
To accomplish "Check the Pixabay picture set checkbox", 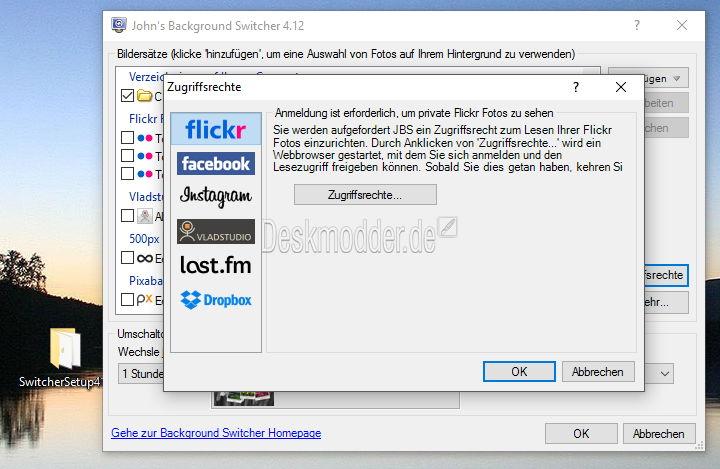I will (128, 299).
